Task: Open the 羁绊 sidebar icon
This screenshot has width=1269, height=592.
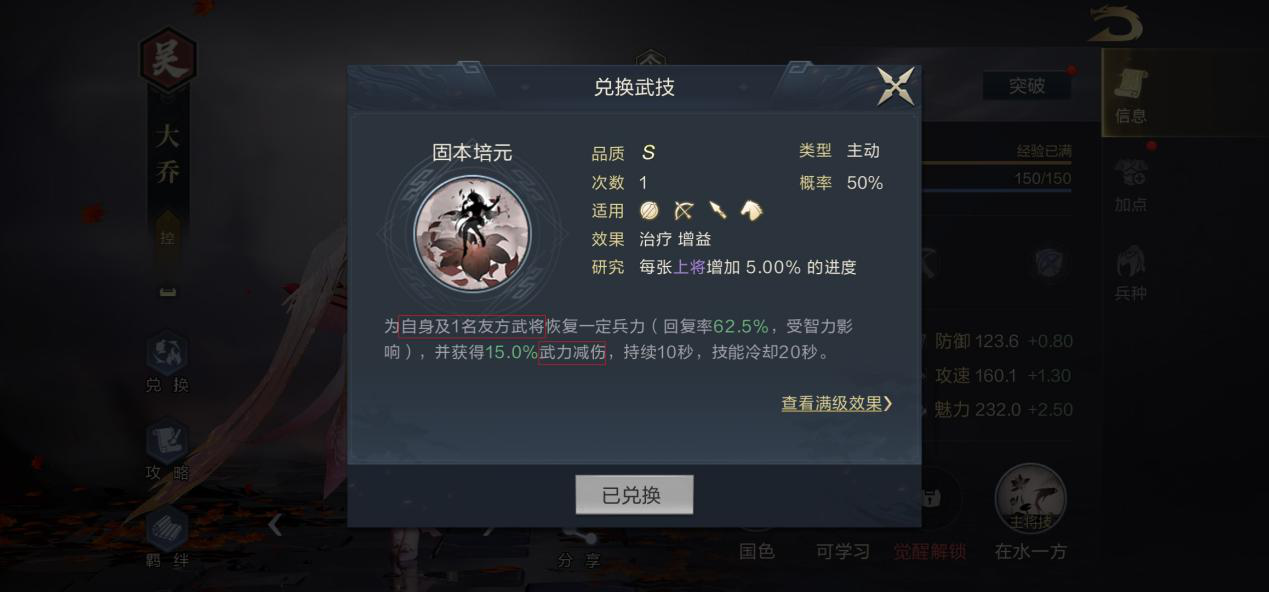Action: click(x=167, y=537)
